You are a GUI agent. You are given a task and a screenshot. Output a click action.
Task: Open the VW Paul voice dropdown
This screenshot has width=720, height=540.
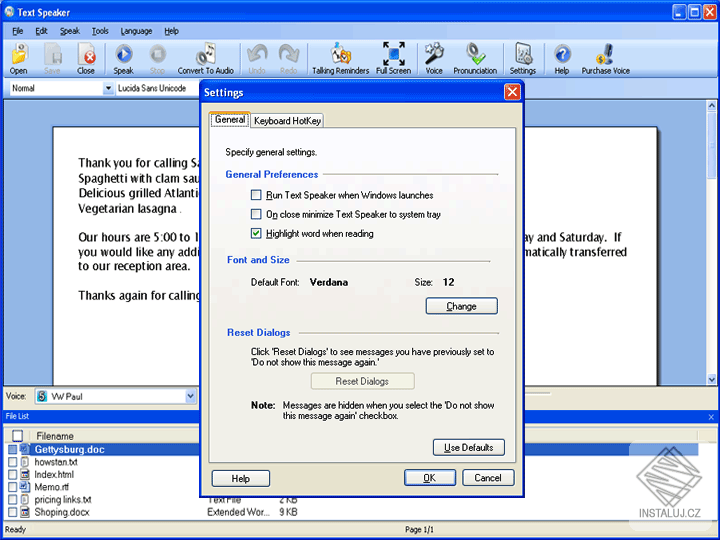tap(190, 396)
